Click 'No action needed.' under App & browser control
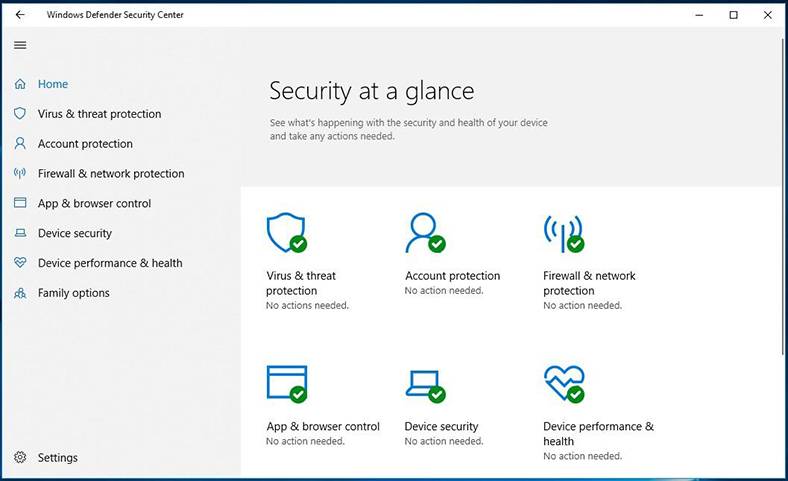The height and width of the screenshot is (481, 788). pyautogui.click(x=305, y=441)
